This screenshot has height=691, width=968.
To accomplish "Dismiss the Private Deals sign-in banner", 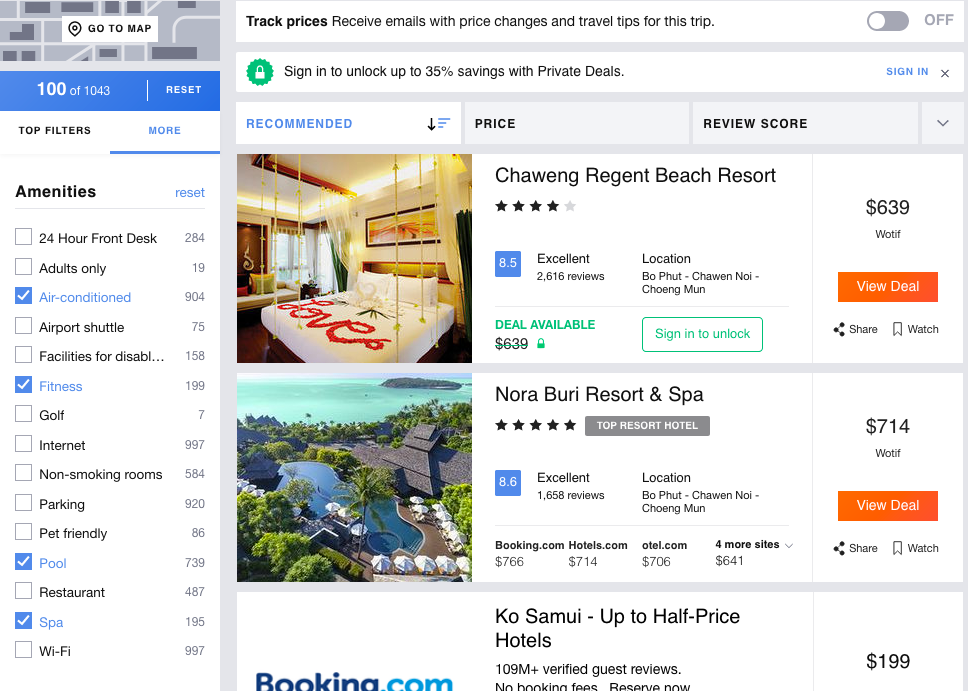I will click(945, 73).
